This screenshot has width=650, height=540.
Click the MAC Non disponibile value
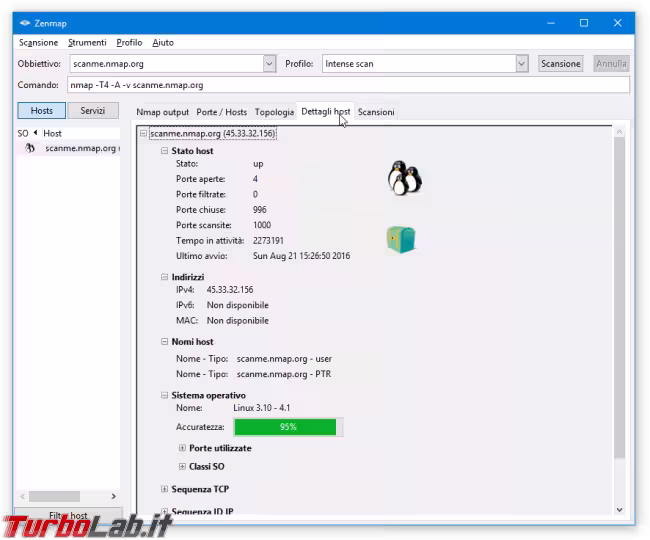click(238, 320)
